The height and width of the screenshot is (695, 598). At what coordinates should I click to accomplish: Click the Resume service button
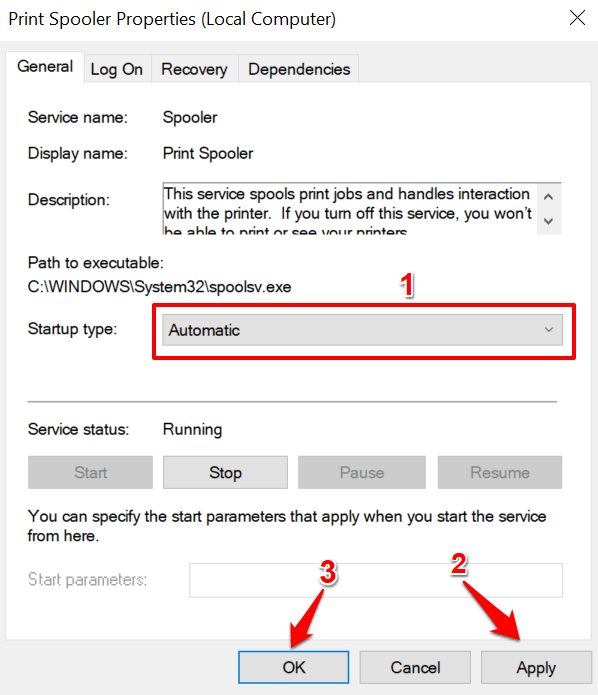pos(500,472)
